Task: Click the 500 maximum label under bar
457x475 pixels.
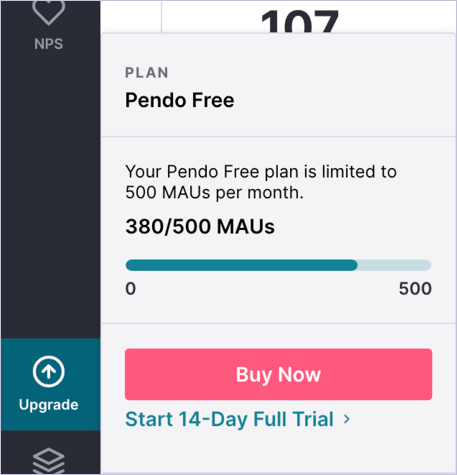Action: 415,289
